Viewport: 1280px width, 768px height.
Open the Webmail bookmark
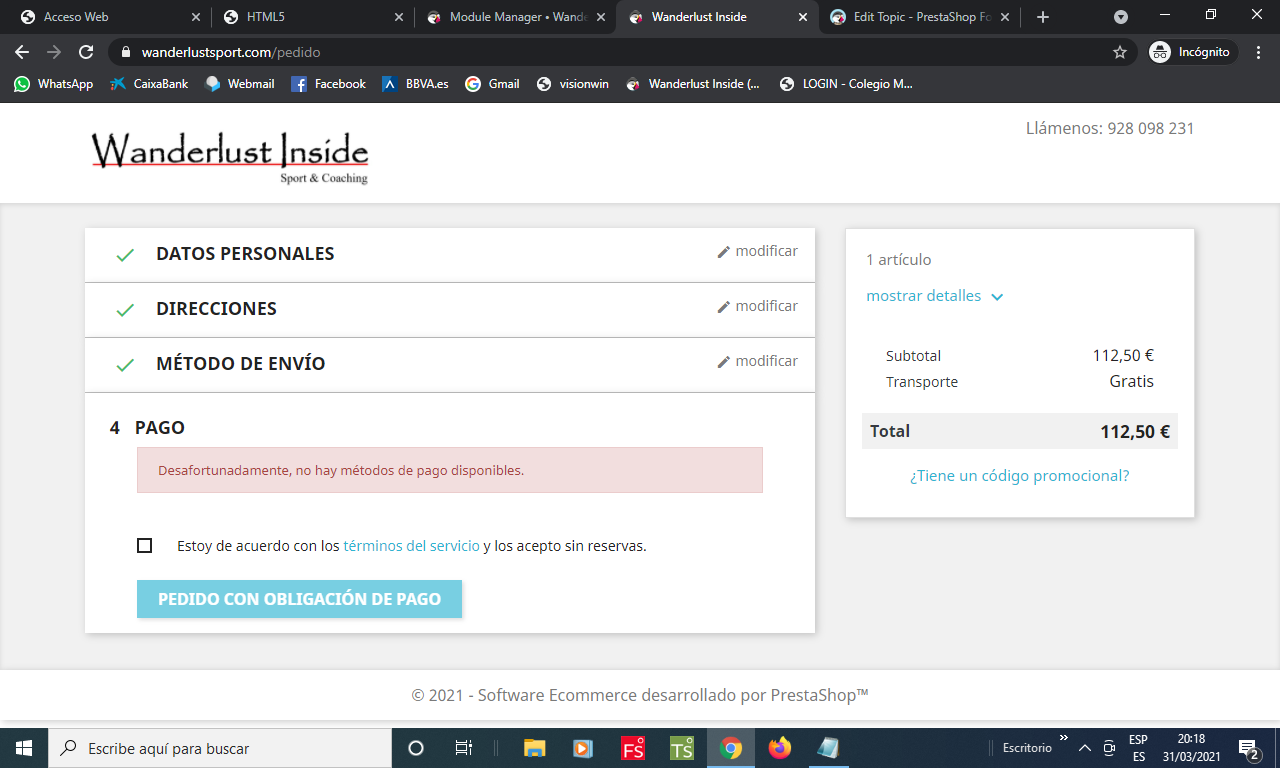coord(240,84)
